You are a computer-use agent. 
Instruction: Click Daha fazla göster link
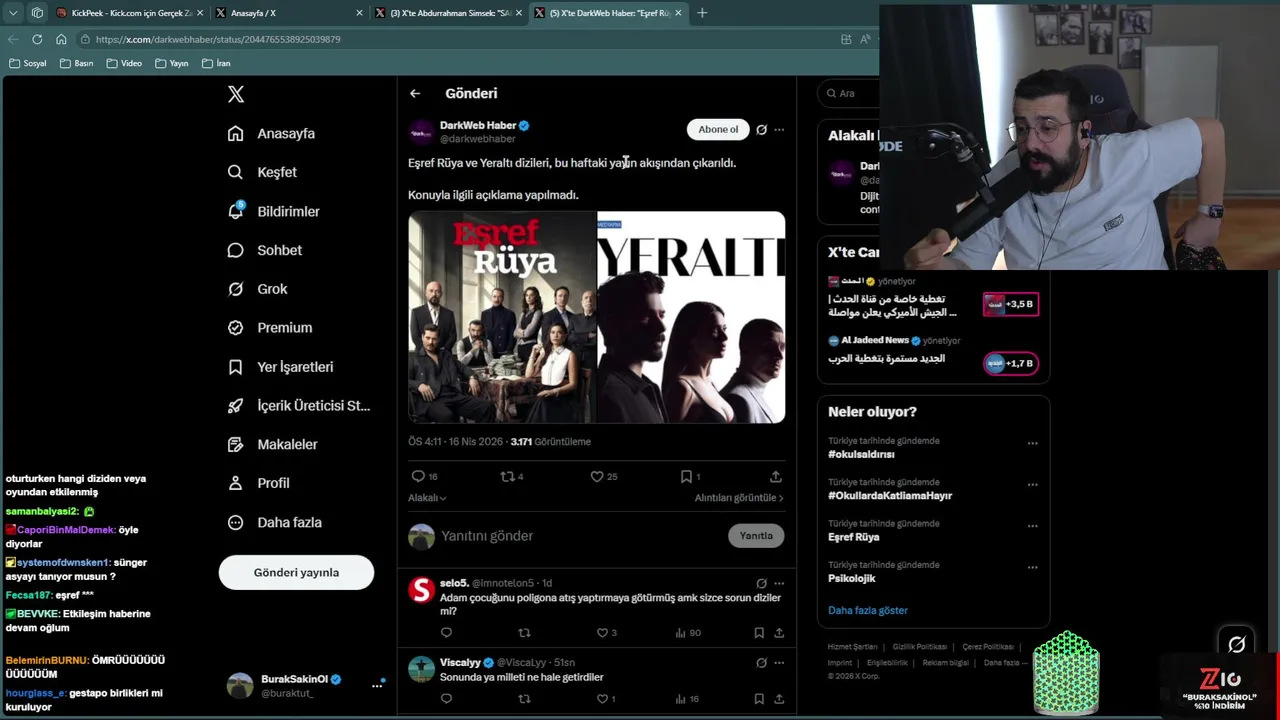868,610
